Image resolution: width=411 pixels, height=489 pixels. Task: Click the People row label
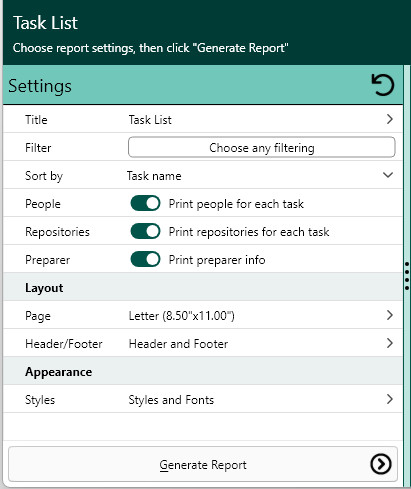click(43, 204)
